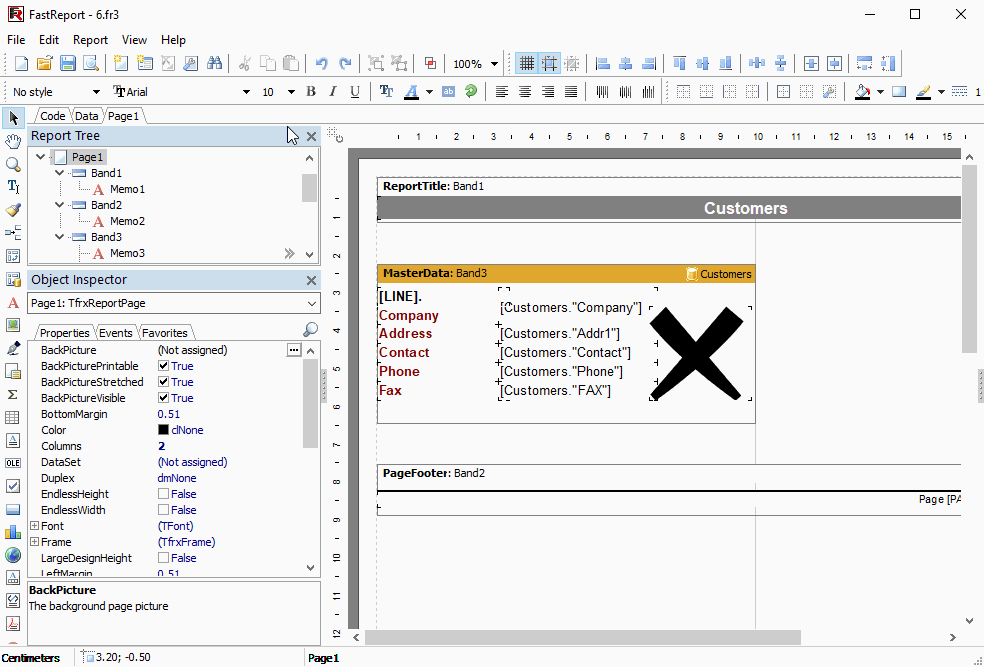Click the font color A icon

[412, 92]
